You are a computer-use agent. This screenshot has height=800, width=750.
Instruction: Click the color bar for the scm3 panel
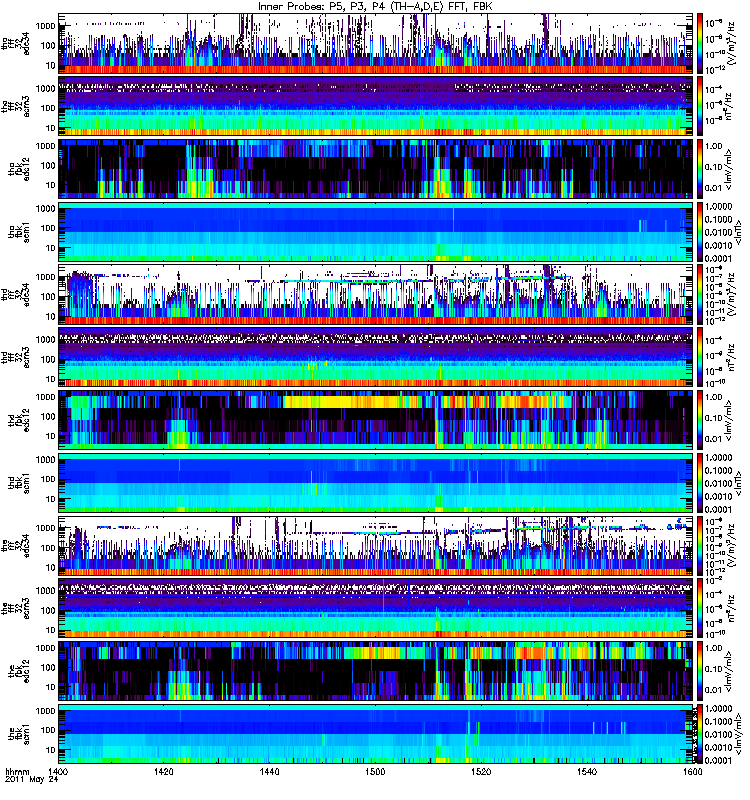700,608
